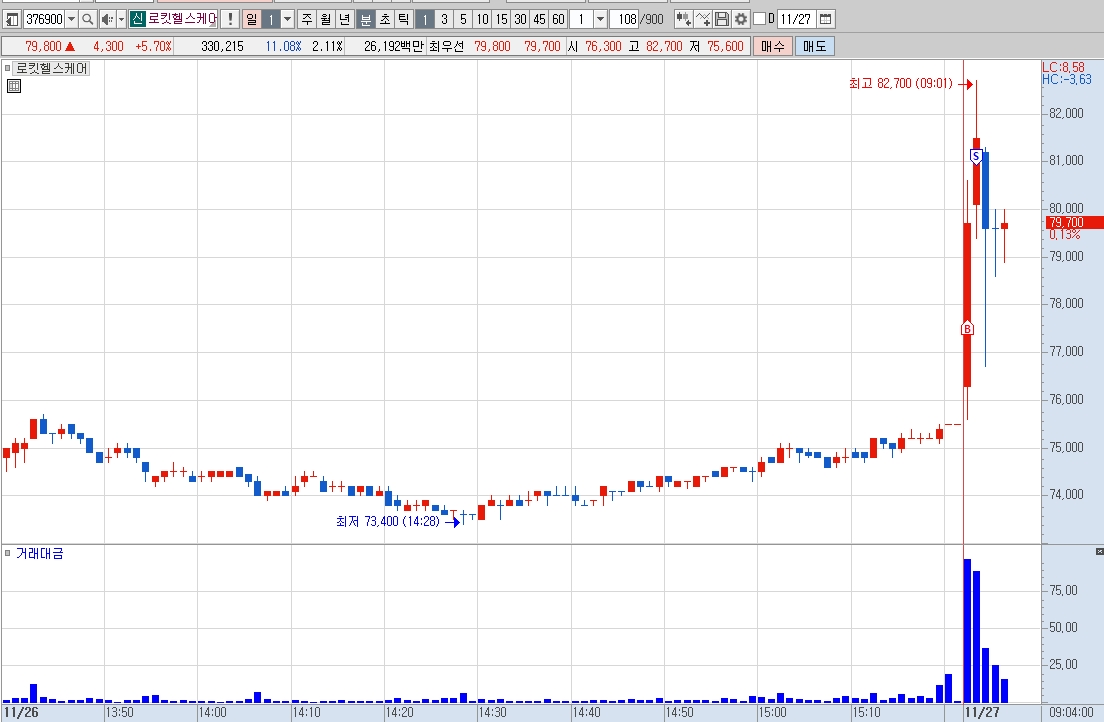Viewport: 1104px width, 722px height.
Task: Click the candle count field showing 108
Action: click(625, 19)
